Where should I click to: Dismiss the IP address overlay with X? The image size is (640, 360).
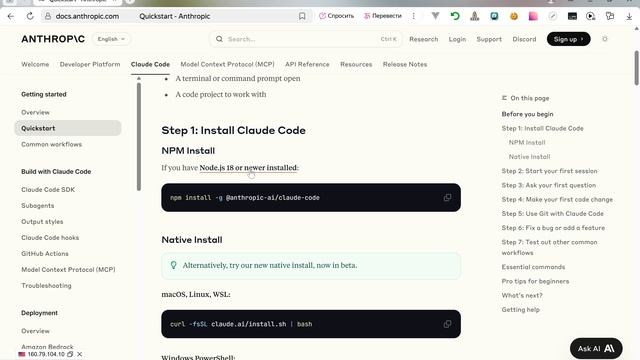point(80,354)
